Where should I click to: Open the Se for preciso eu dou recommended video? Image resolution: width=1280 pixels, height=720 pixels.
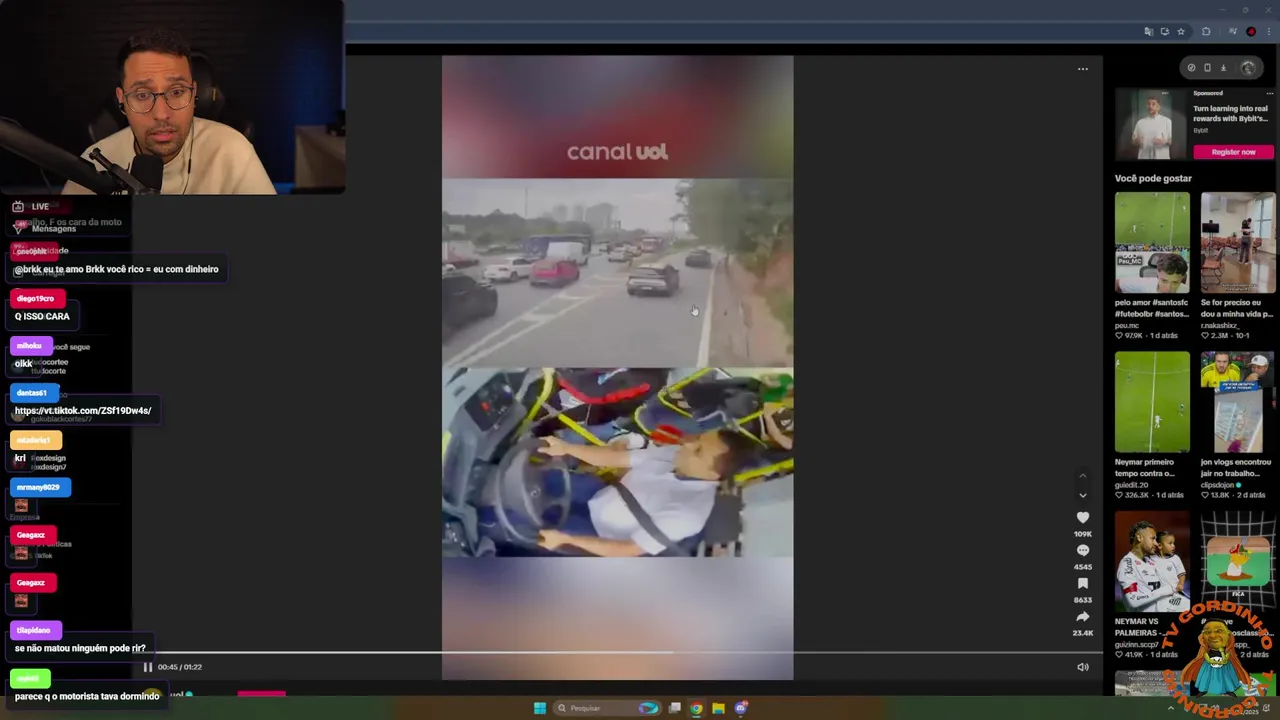point(1238,243)
